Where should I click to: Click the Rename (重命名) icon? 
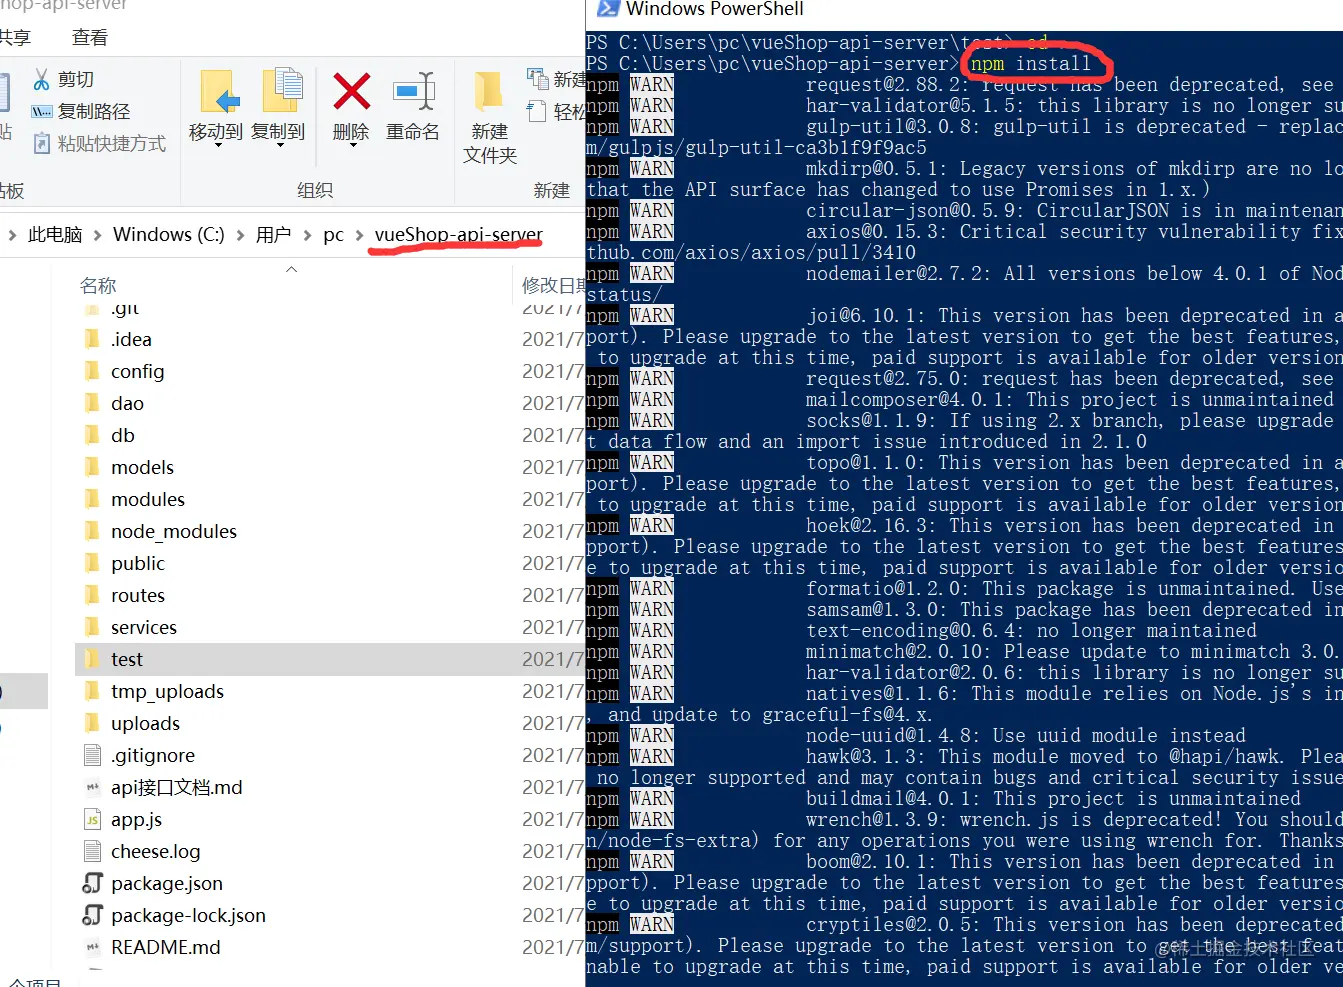point(414,91)
